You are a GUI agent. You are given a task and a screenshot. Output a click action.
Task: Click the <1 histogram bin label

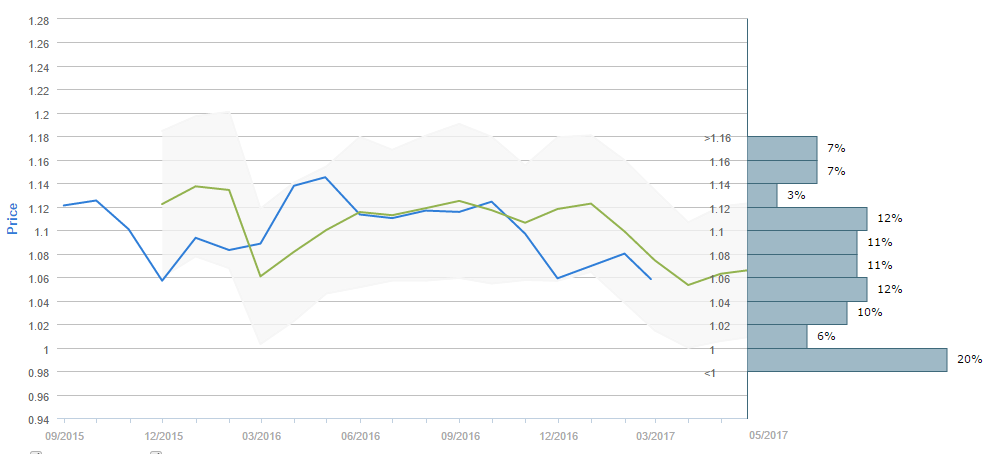pyautogui.click(x=709, y=373)
